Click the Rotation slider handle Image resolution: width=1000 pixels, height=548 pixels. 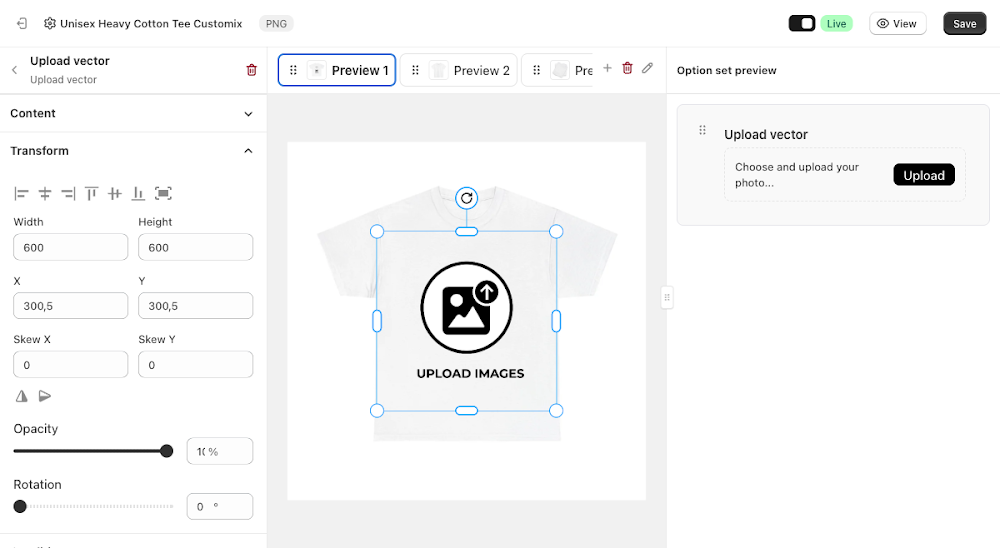tap(20, 507)
